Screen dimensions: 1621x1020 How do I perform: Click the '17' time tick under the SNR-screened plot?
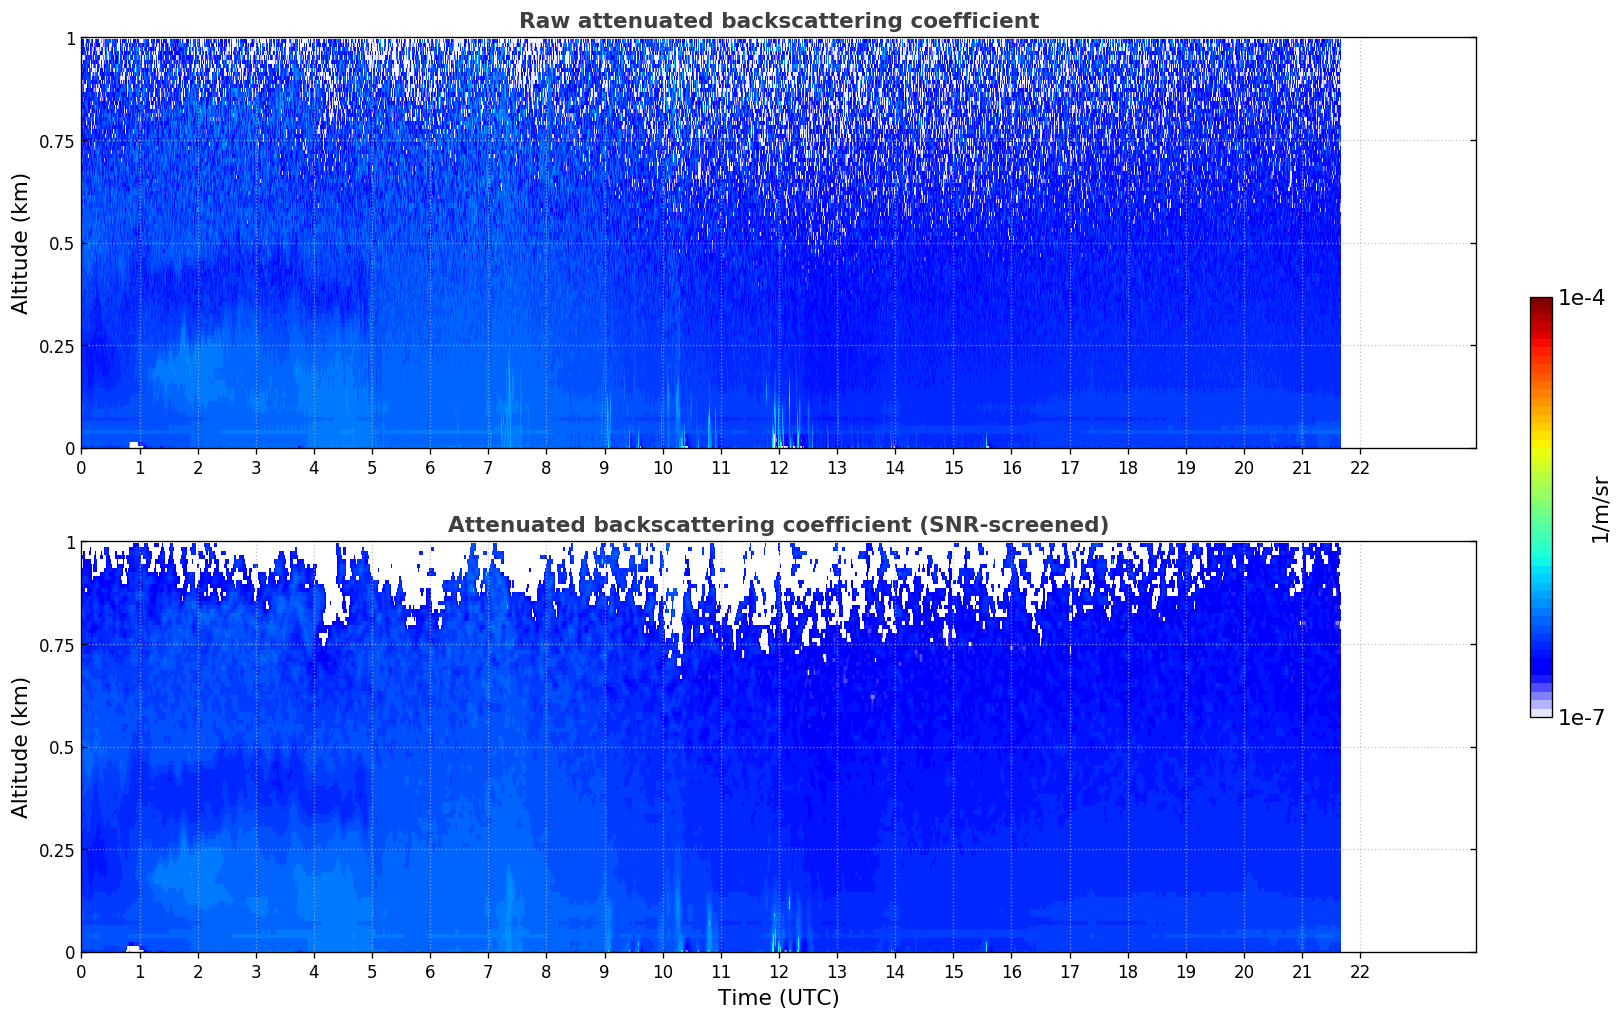point(1069,971)
